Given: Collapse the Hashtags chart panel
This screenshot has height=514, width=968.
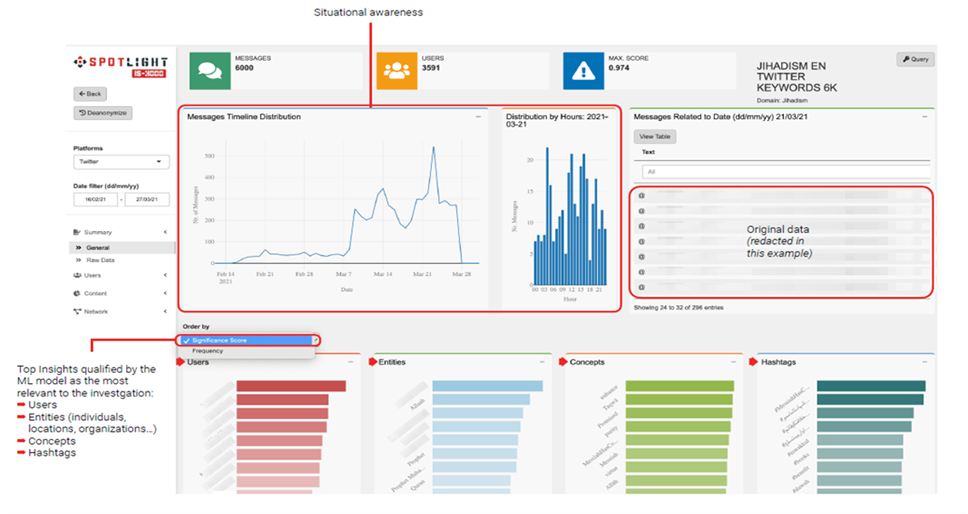Looking at the screenshot, I should (x=925, y=362).
